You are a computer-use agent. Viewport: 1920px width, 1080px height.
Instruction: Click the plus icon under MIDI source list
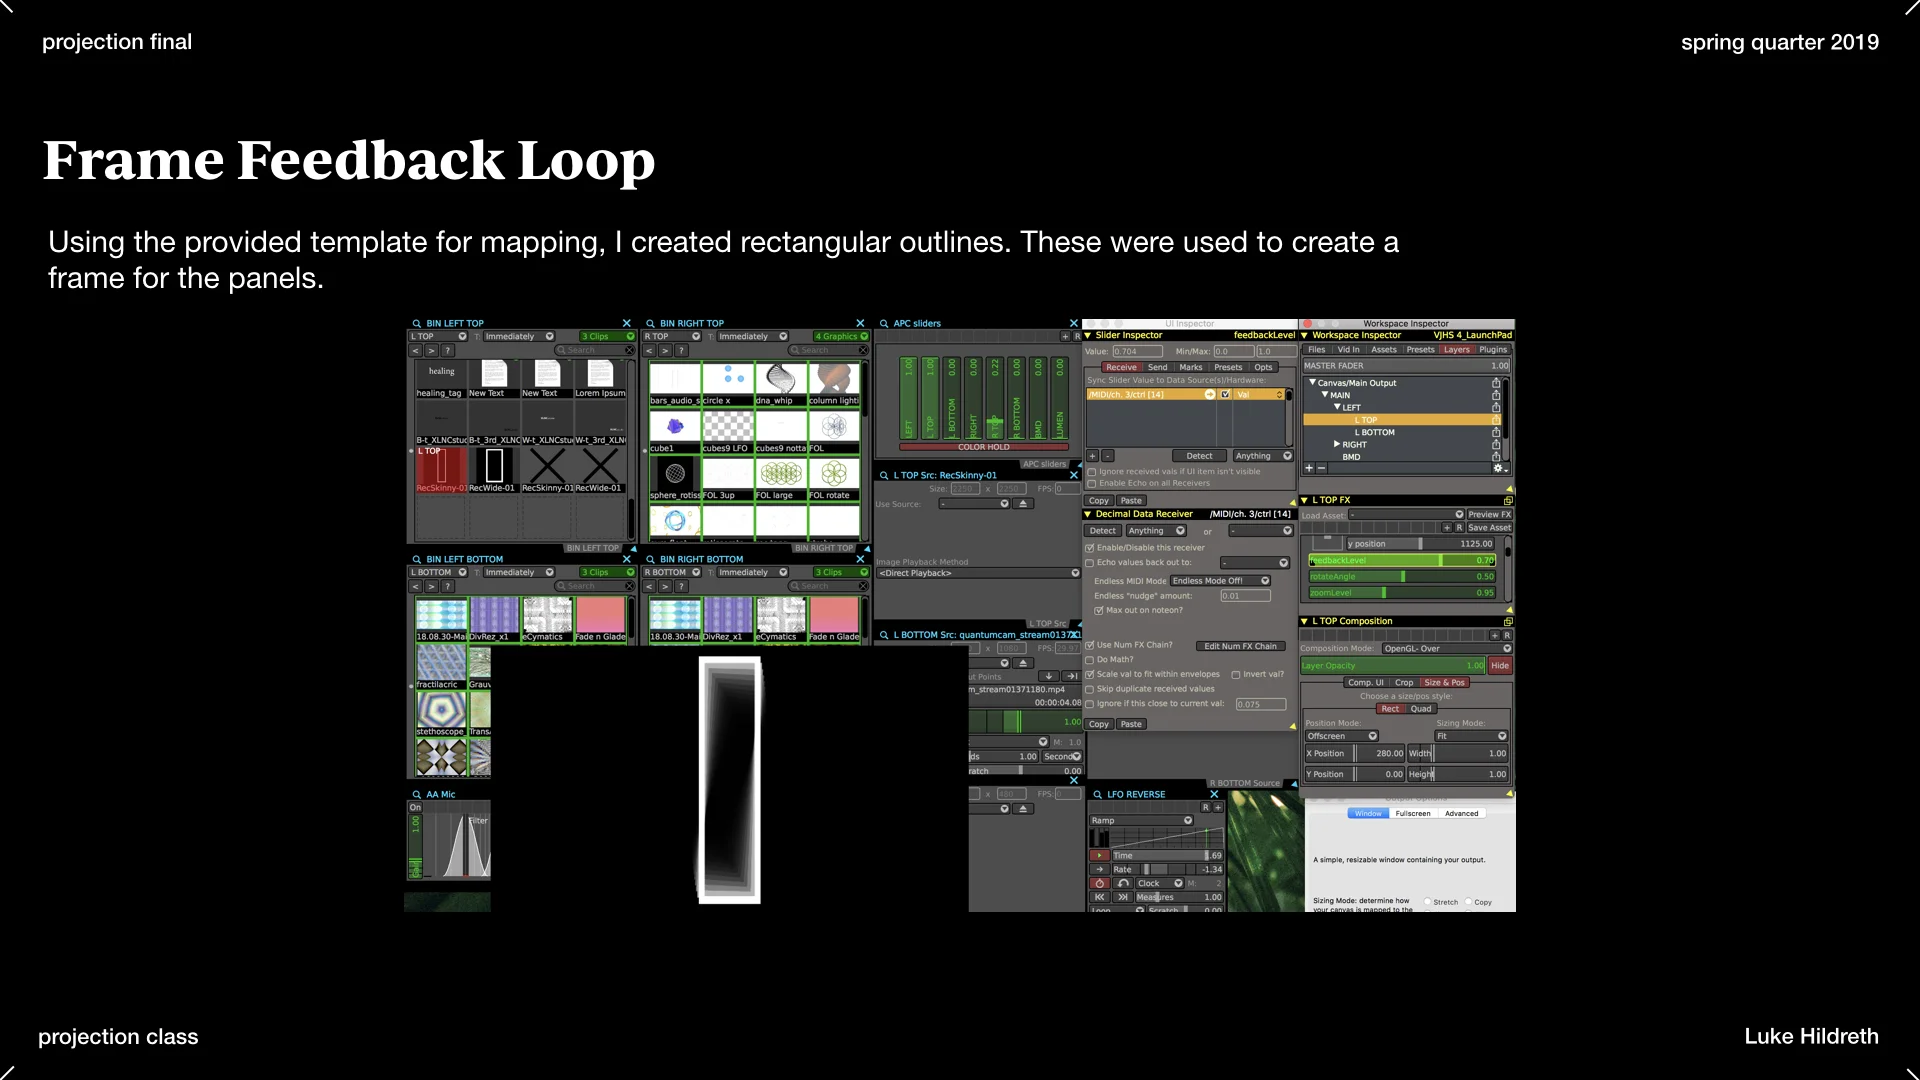1092,456
